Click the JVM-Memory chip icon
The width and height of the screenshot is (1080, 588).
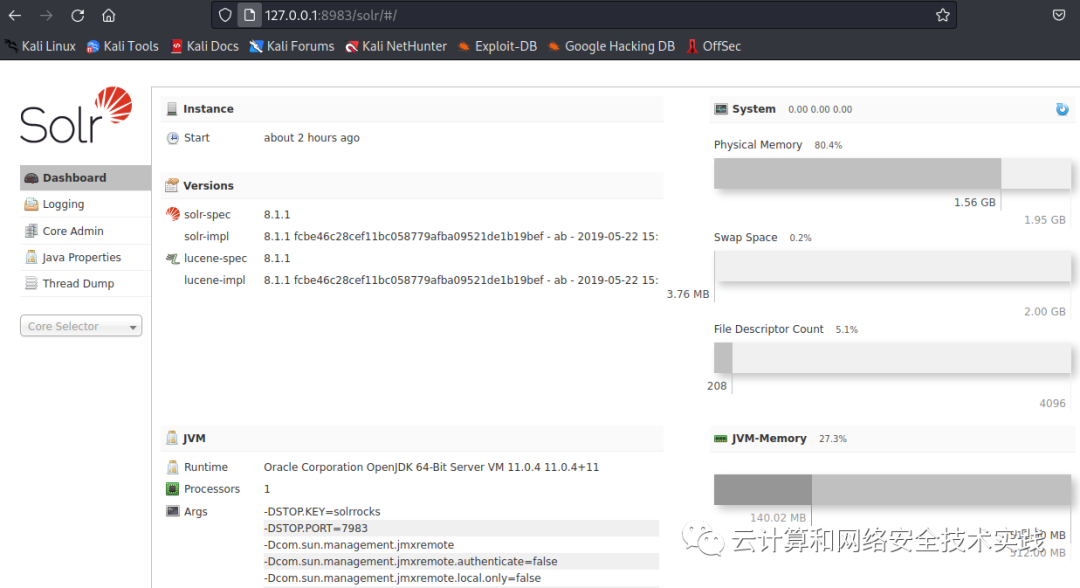click(720, 439)
